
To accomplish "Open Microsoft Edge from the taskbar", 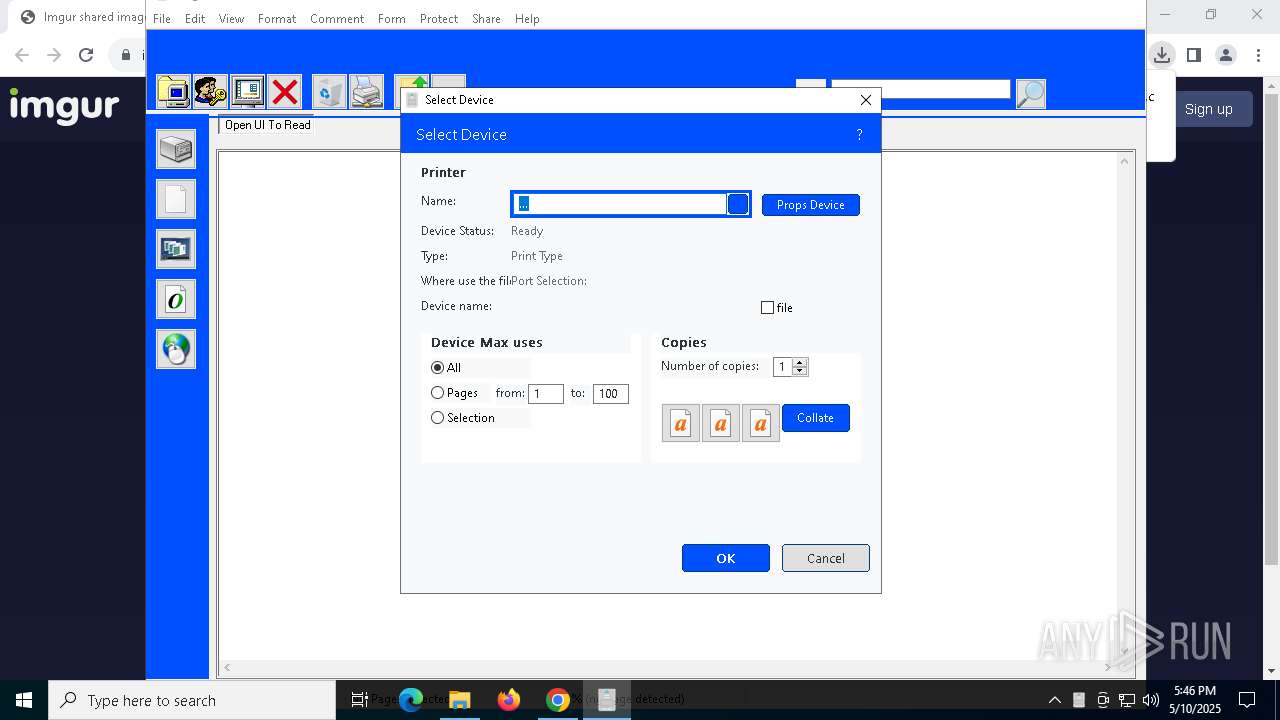I will [x=411, y=700].
